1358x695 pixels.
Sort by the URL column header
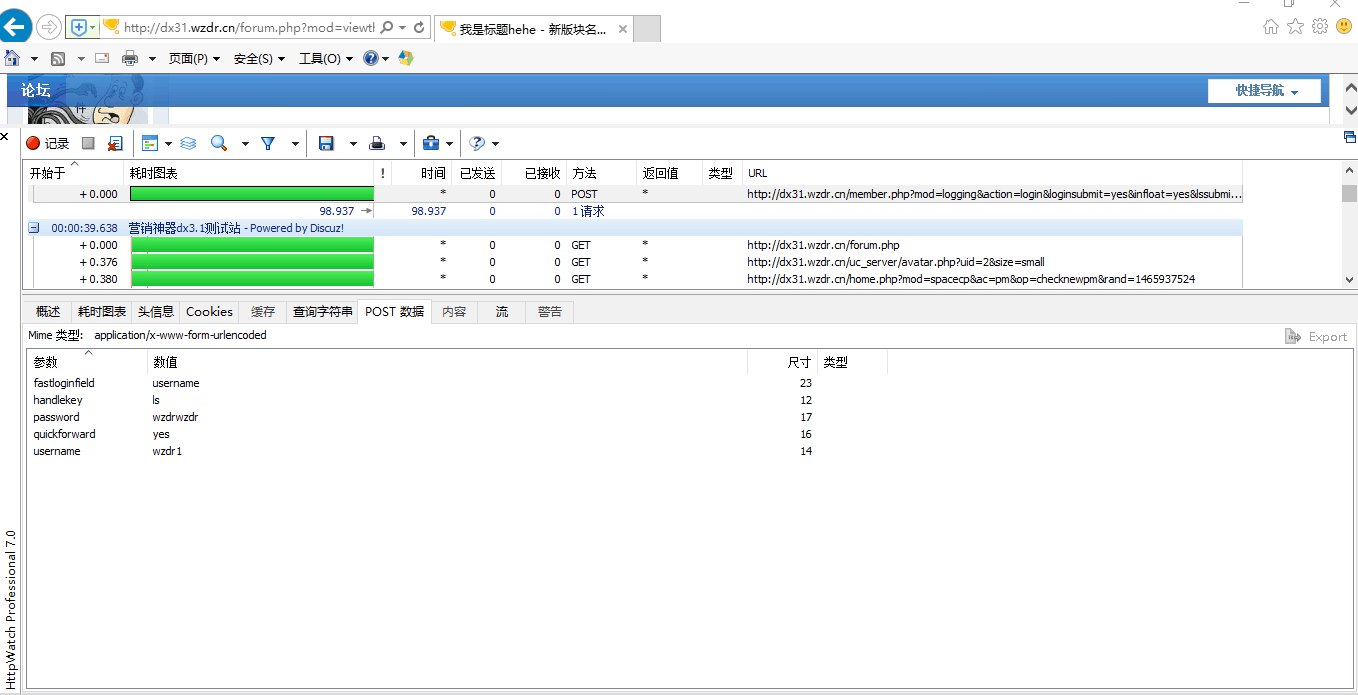point(758,173)
